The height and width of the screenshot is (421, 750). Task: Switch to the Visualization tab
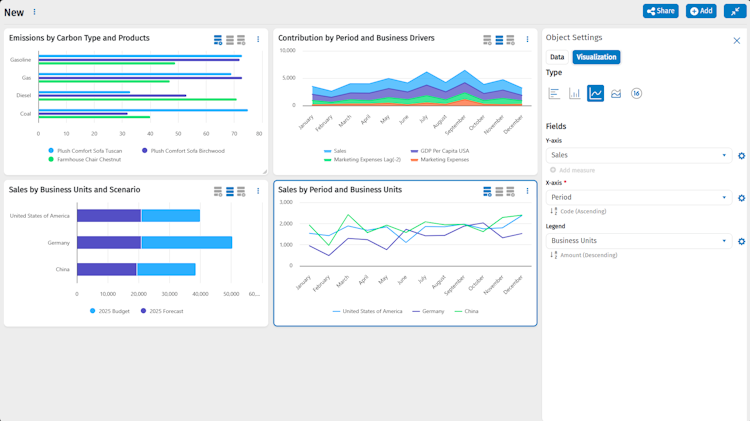(x=596, y=57)
